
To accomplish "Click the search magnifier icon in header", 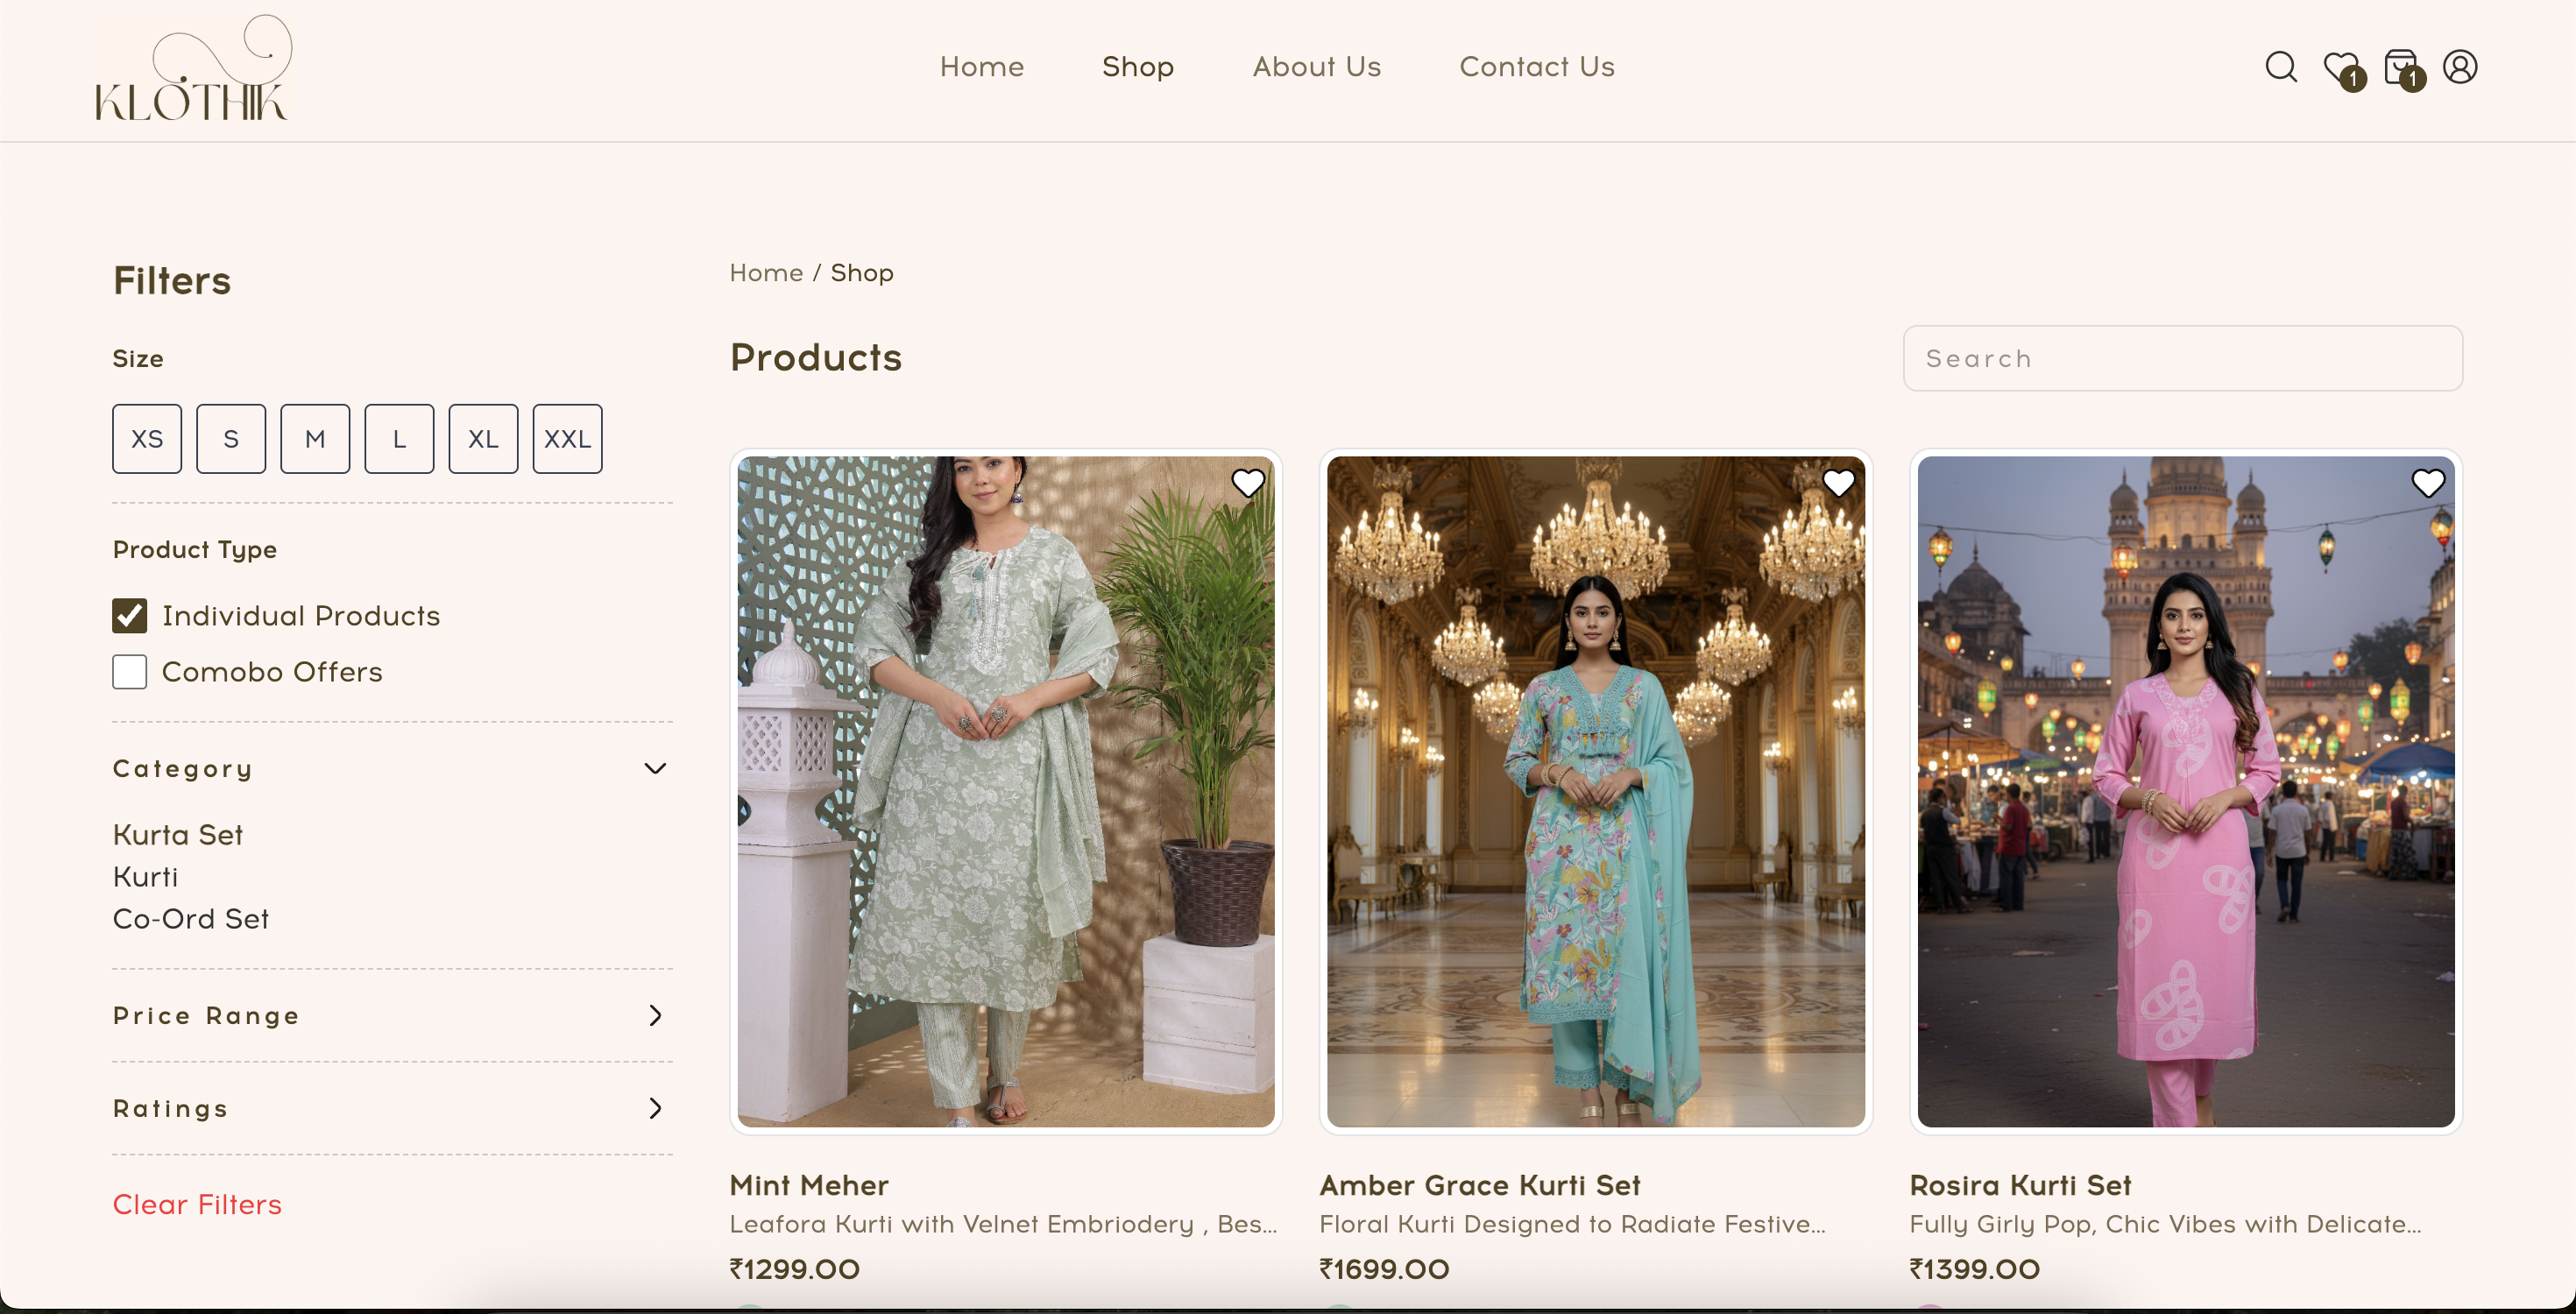I will tap(2280, 67).
